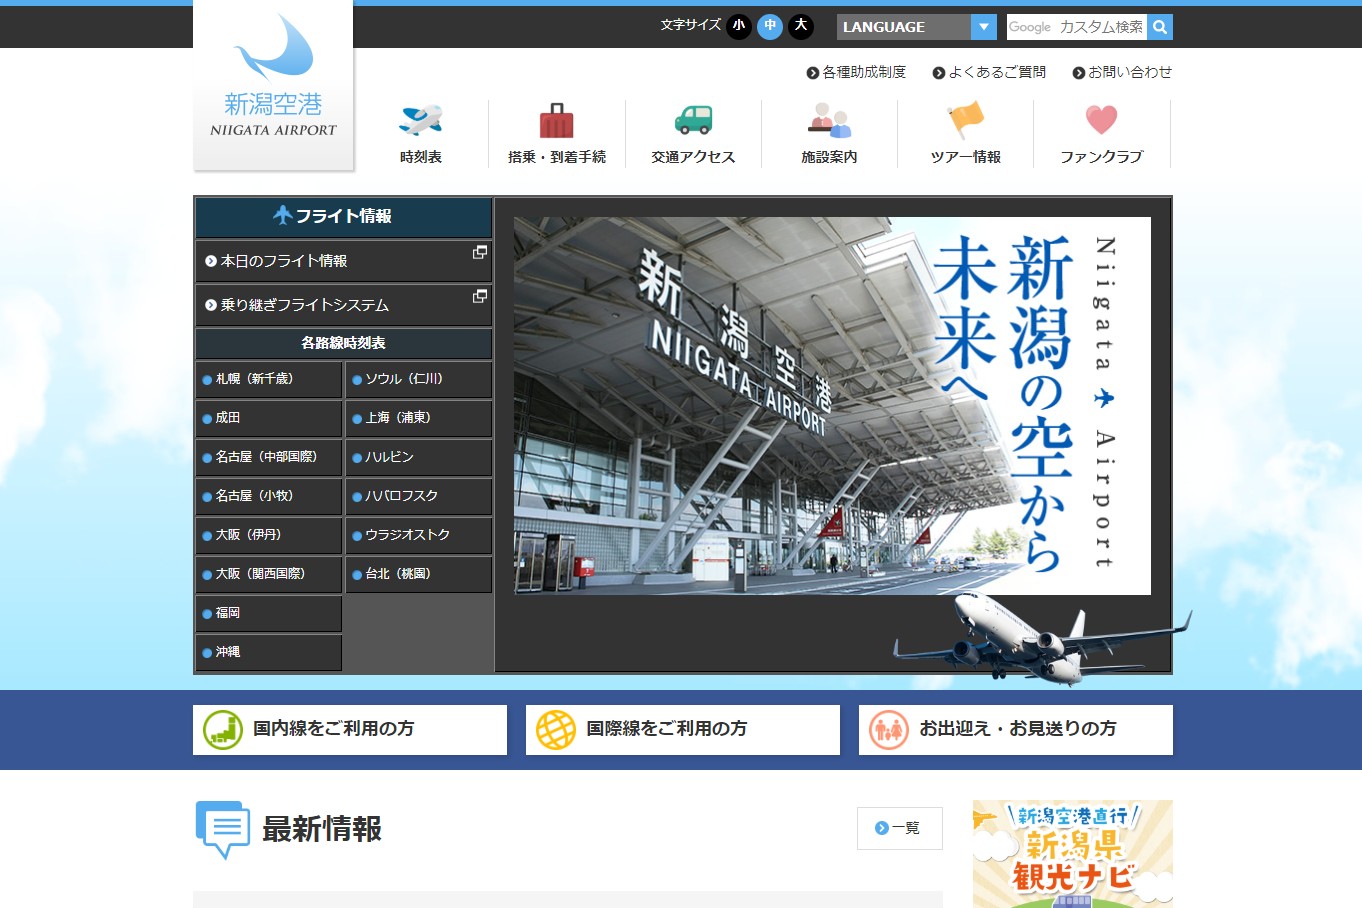The height and width of the screenshot is (908, 1362).
Task: Select ハバロフスク route timetable
Action: 418,496
